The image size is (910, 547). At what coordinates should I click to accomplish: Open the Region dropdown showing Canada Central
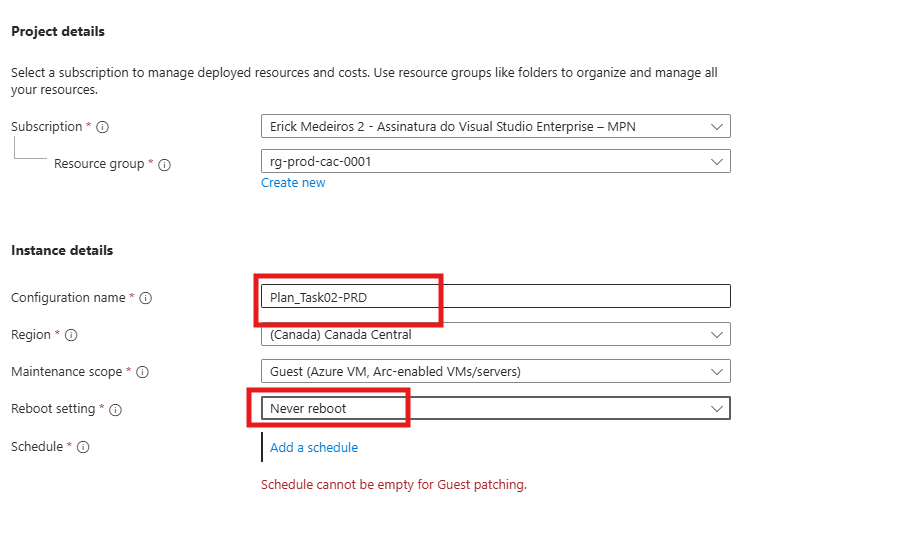tap(495, 335)
